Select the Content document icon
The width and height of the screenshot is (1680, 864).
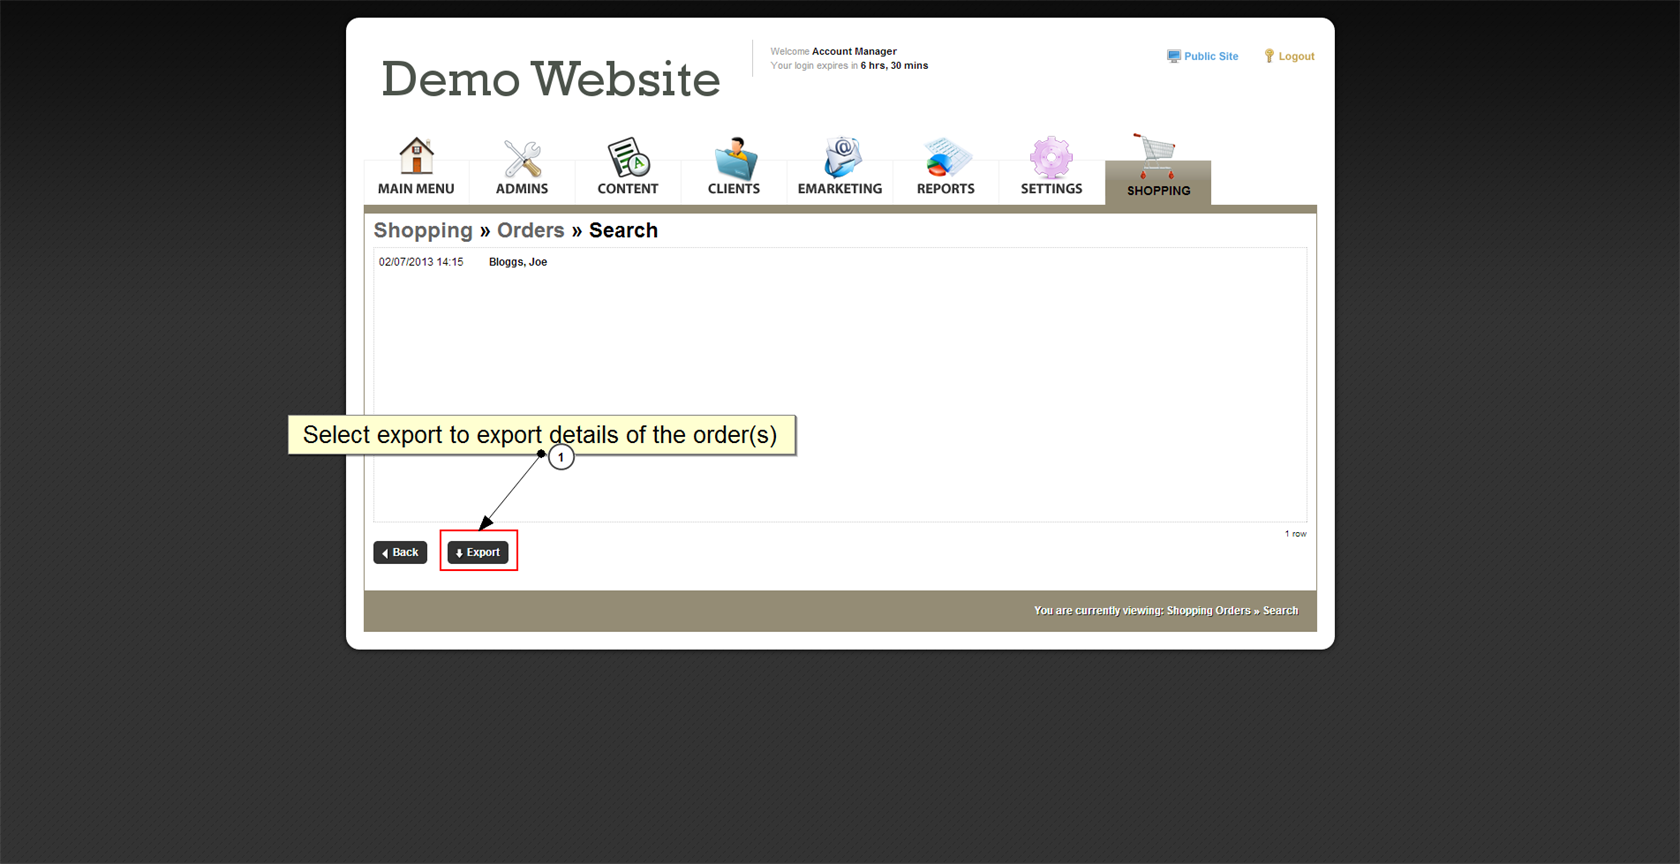(x=628, y=158)
